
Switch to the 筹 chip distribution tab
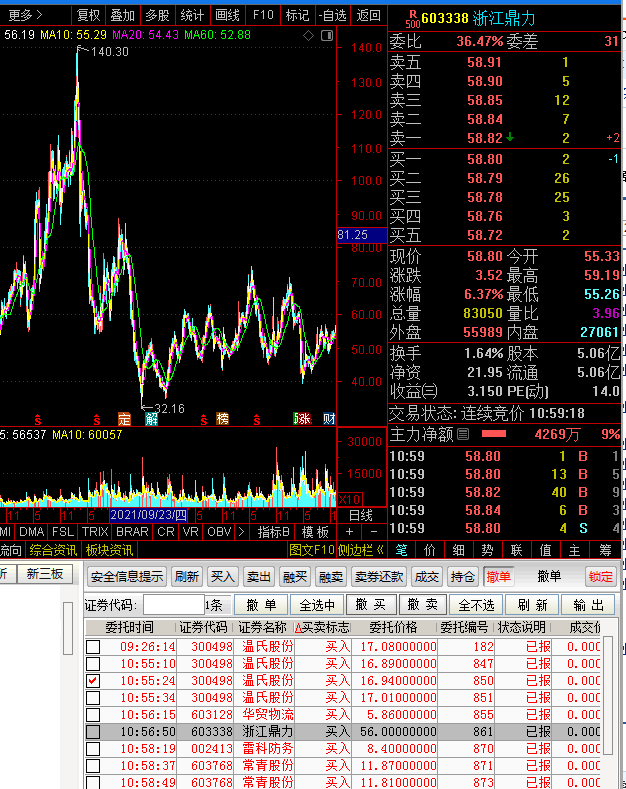pos(605,550)
